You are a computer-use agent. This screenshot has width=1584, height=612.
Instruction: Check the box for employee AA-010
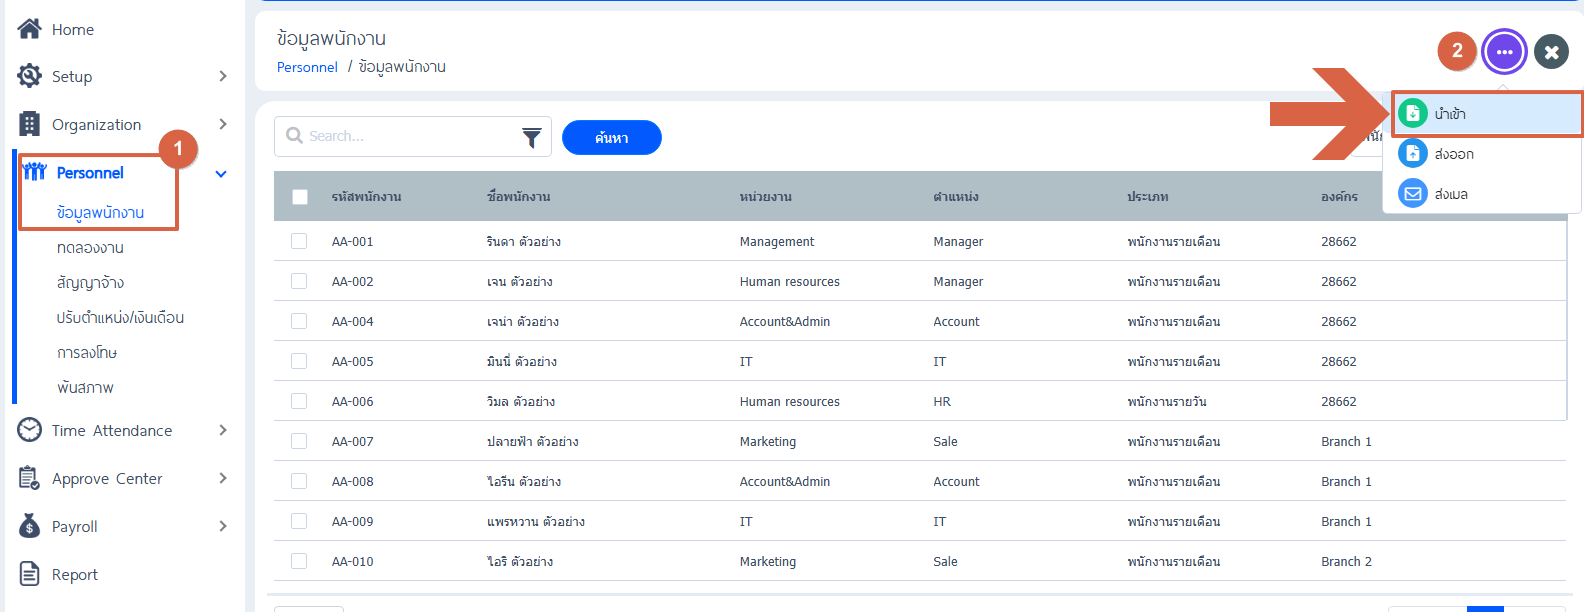(x=299, y=561)
